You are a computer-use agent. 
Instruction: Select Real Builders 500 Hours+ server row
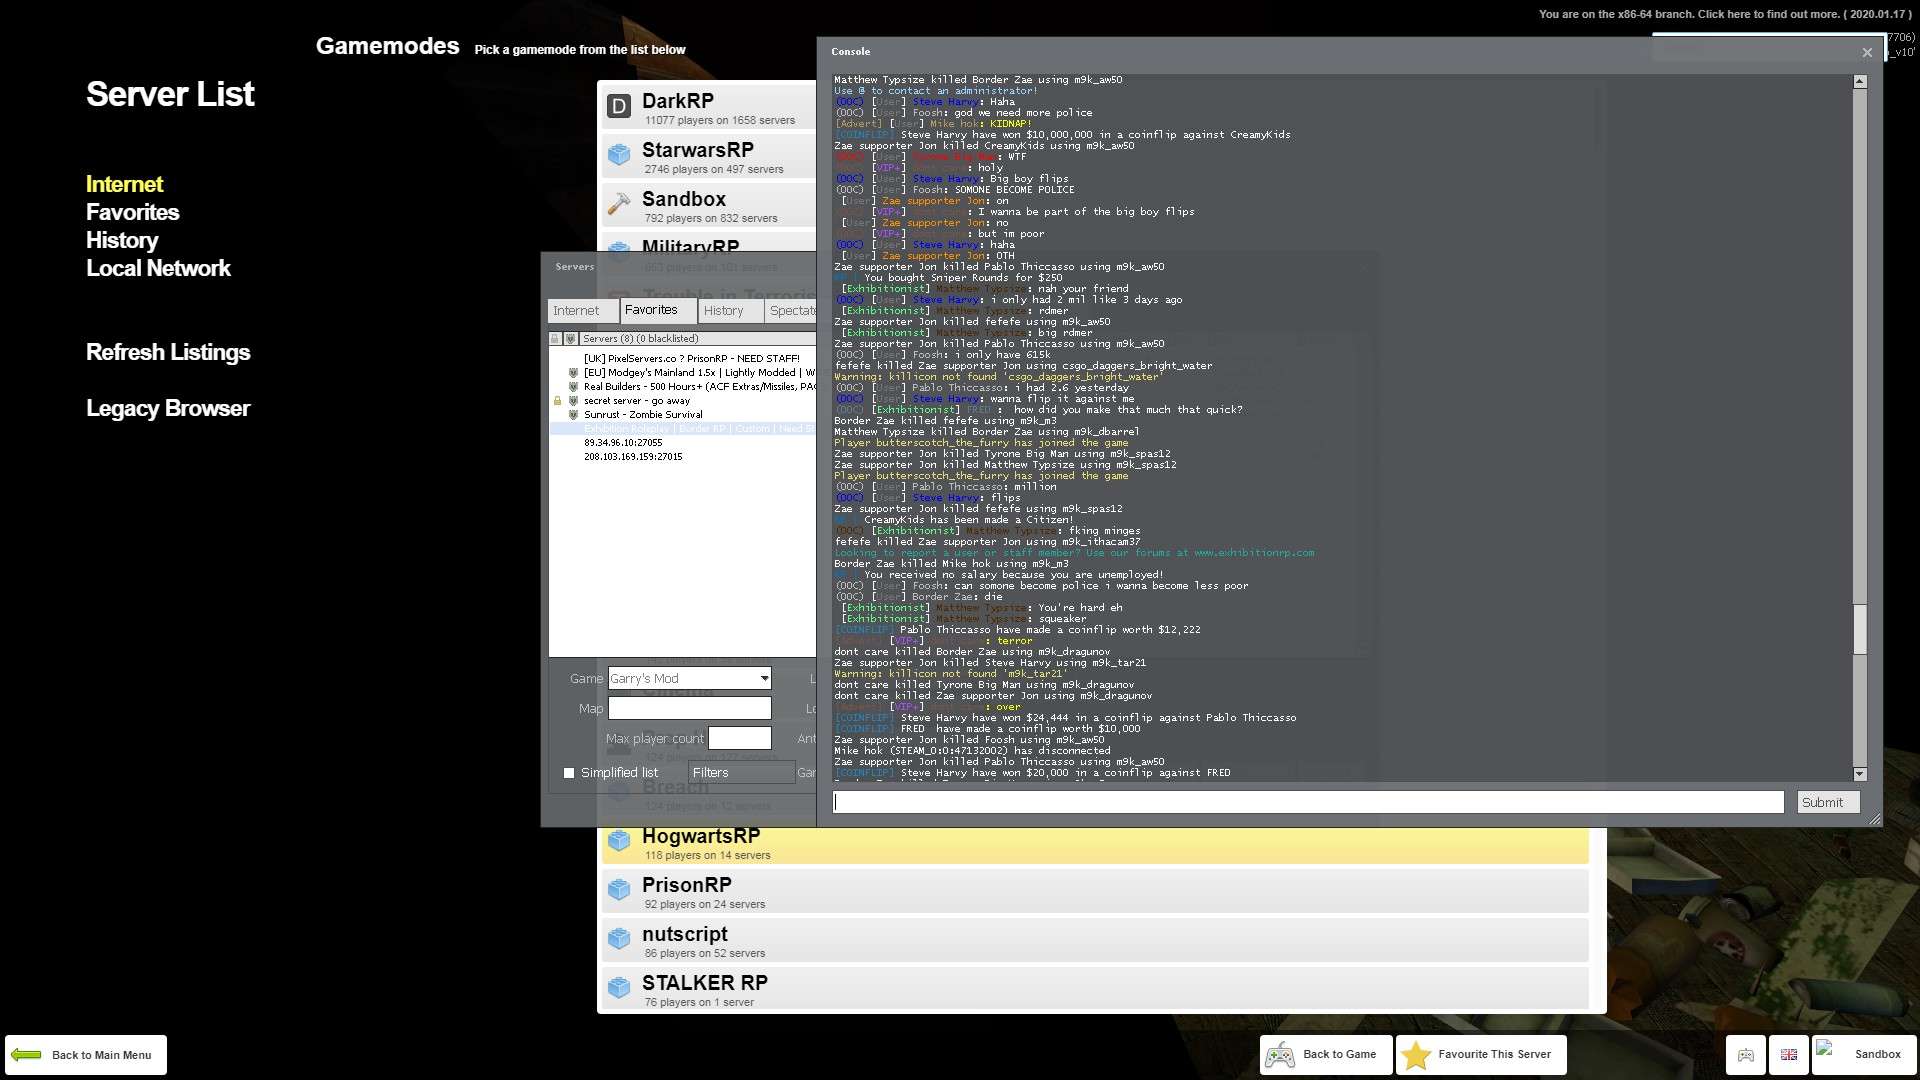pyautogui.click(x=683, y=387)
